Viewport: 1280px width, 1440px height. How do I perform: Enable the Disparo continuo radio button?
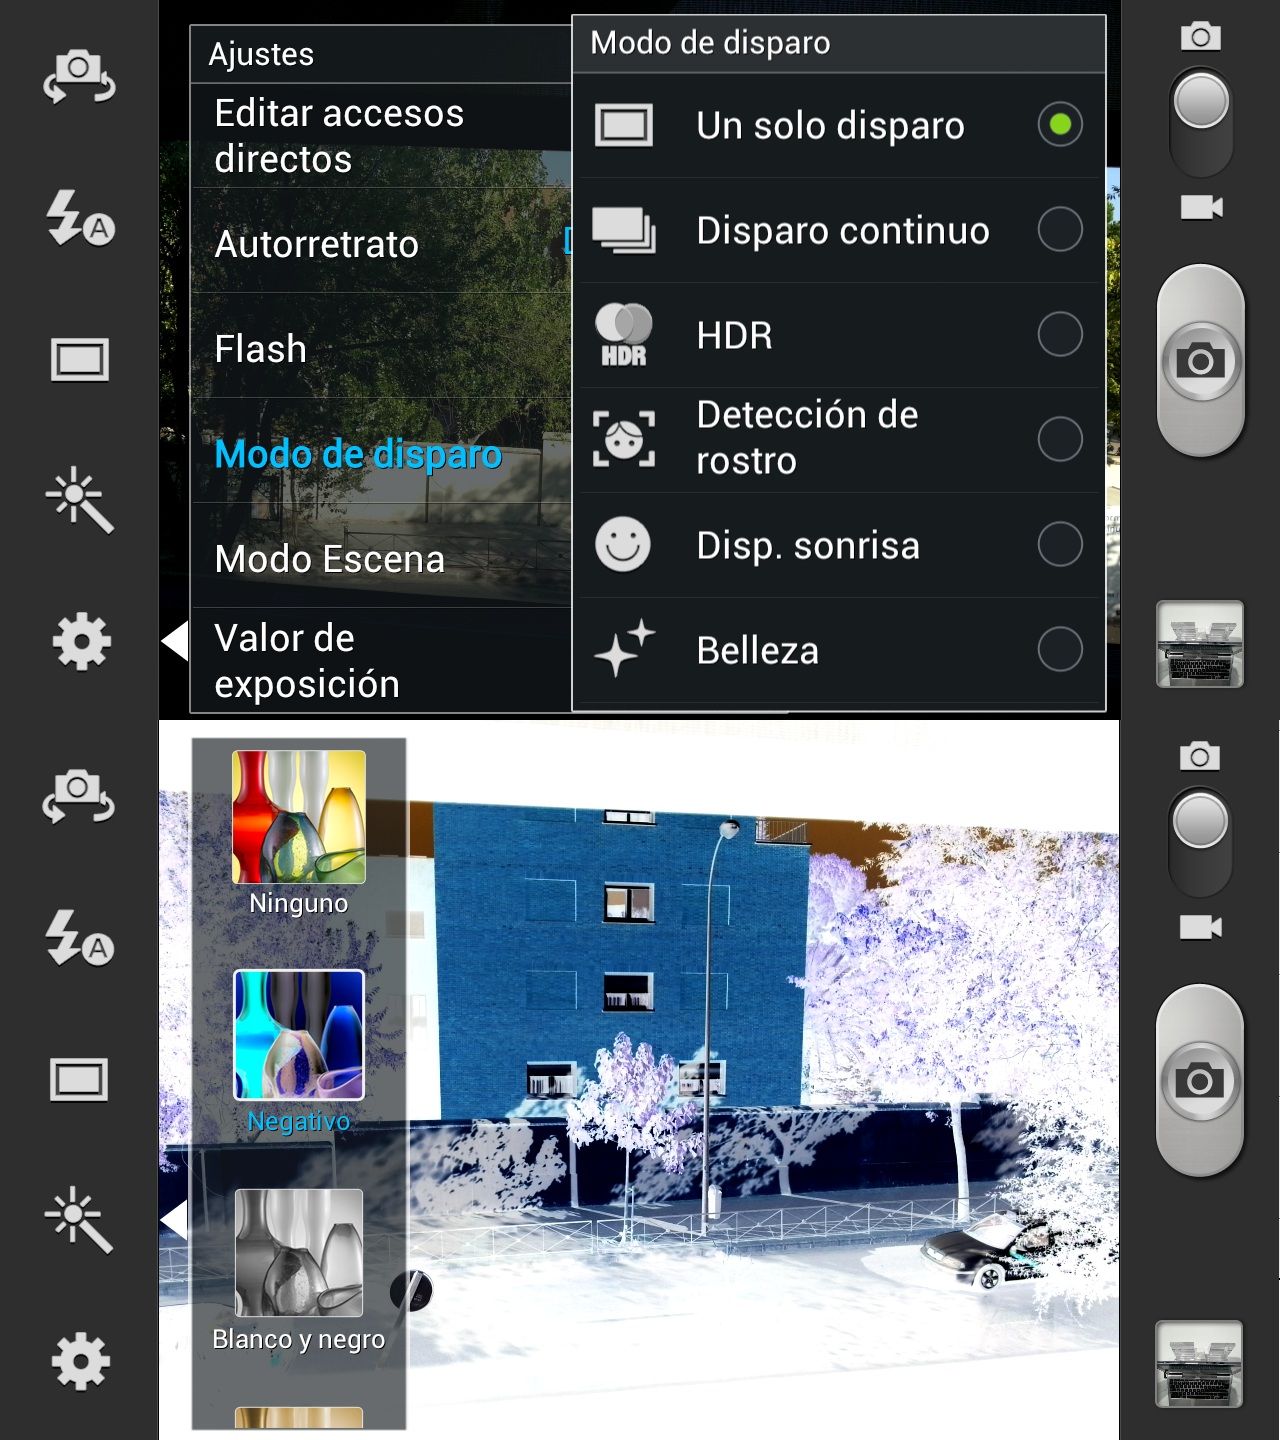point(1060,230)
